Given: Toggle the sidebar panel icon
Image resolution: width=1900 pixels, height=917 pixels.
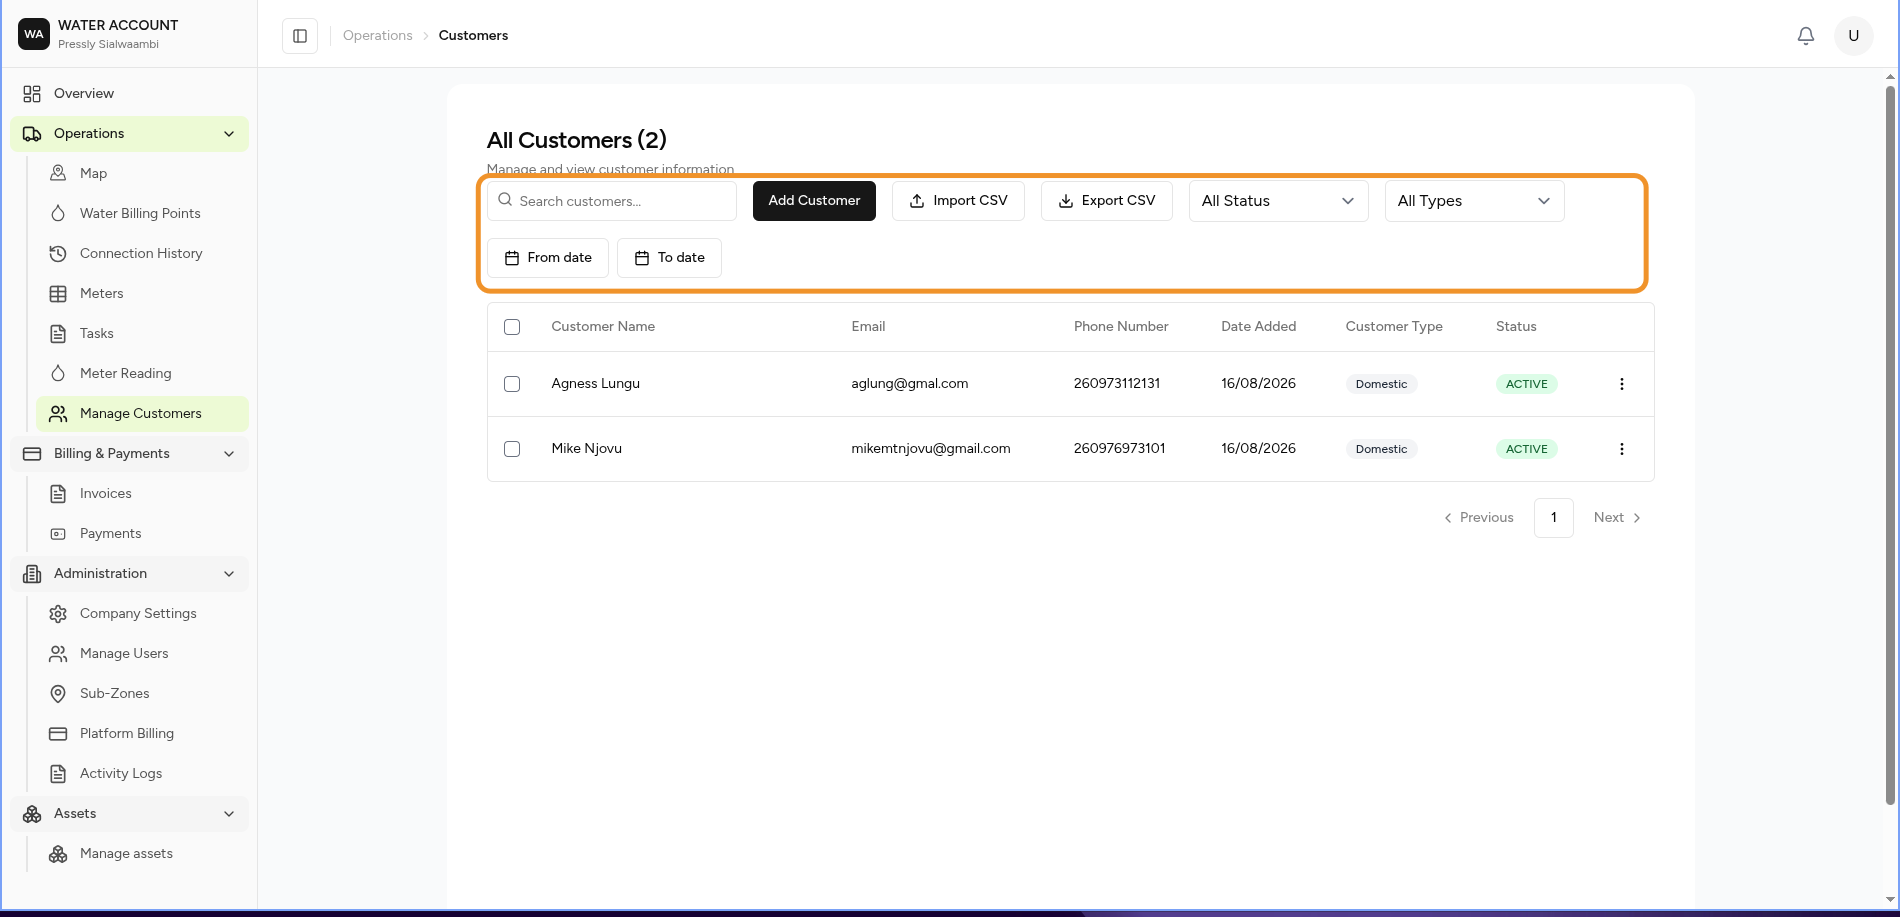Looking at the screenshot, I should [x=300, y=36].
